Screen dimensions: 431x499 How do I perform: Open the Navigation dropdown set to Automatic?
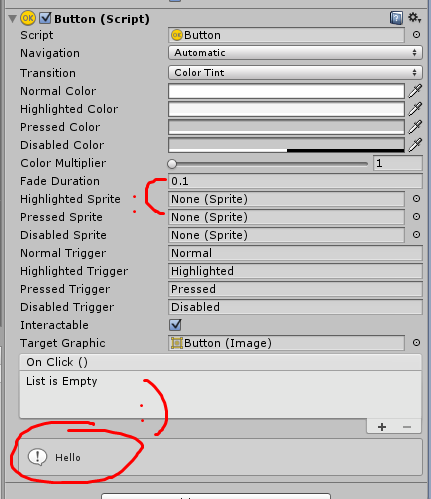(295, 53)
